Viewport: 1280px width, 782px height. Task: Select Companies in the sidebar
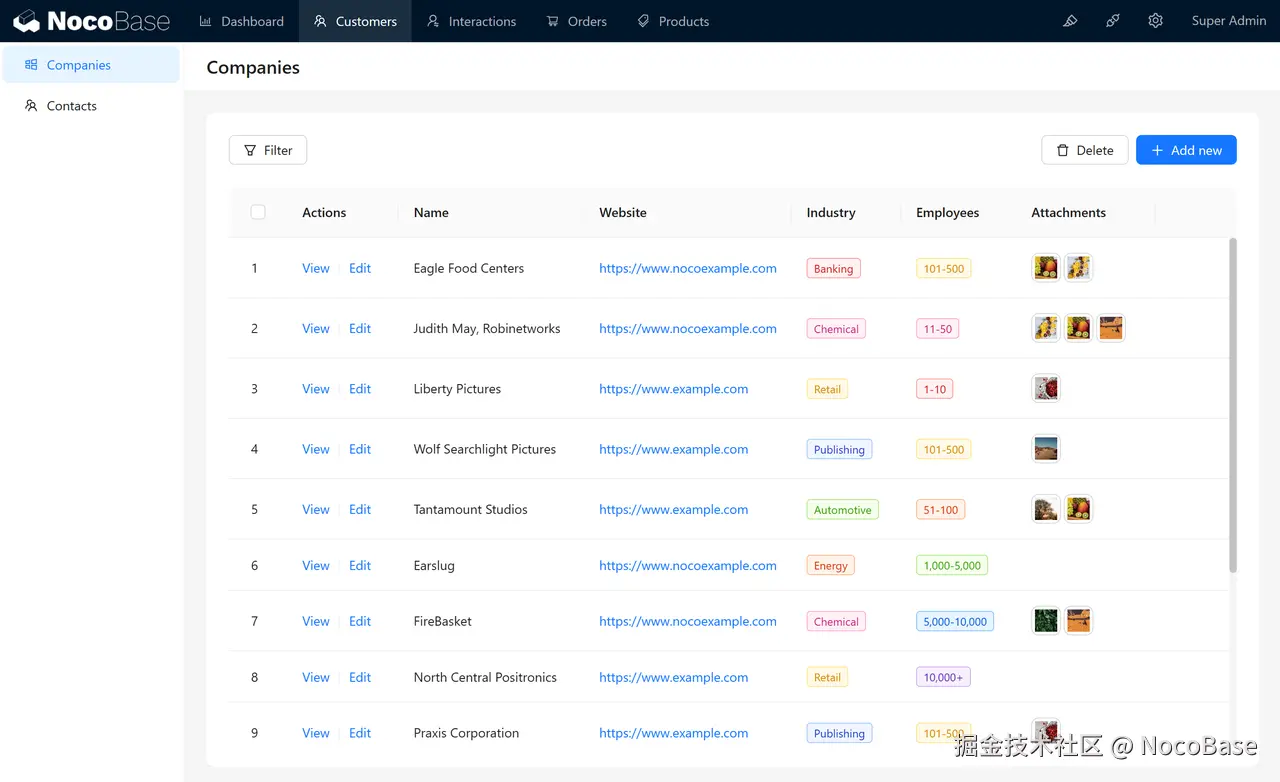click(x=91, y=65)
